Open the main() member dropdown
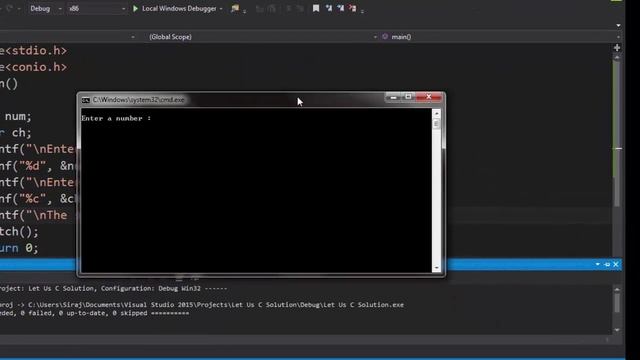 point(501,37)
